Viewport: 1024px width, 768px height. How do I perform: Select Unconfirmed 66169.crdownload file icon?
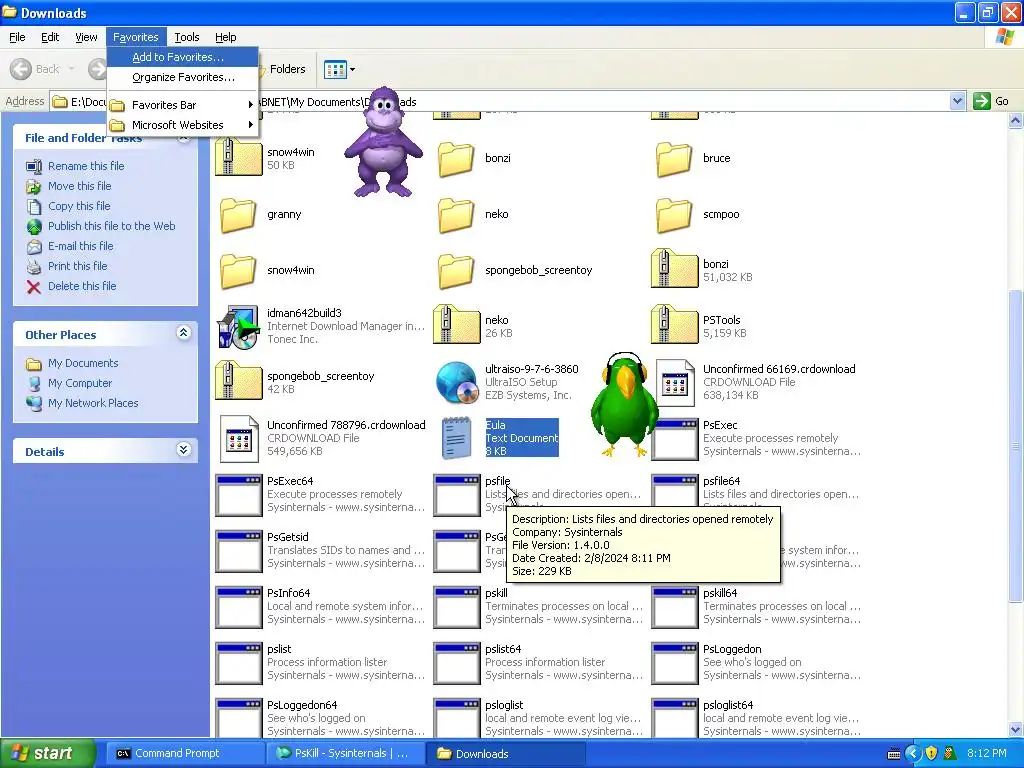[x=675, y=383]
